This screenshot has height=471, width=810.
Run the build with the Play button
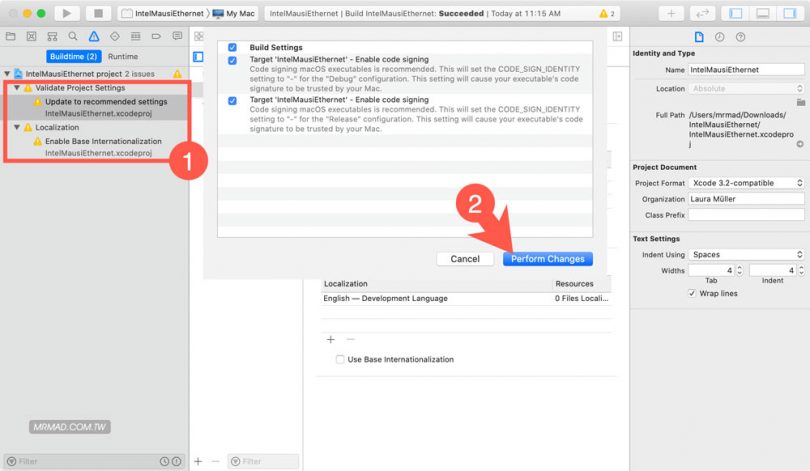tap(67, 13)
